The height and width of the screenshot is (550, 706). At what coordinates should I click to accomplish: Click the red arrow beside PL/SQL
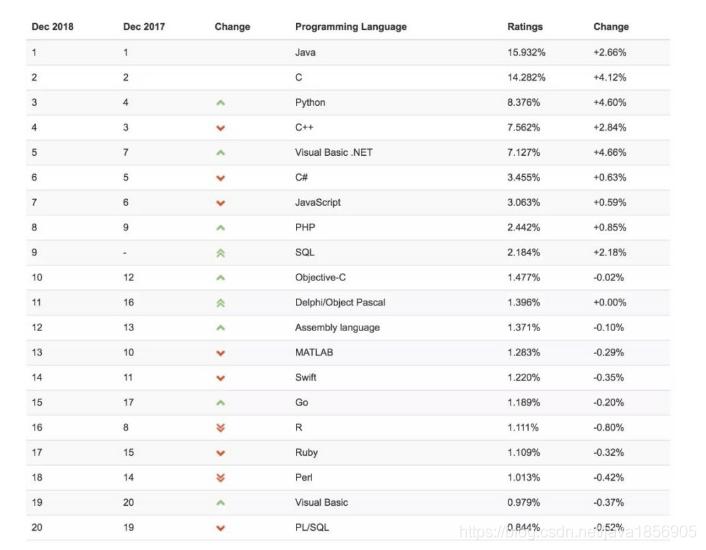pos(220,528)
